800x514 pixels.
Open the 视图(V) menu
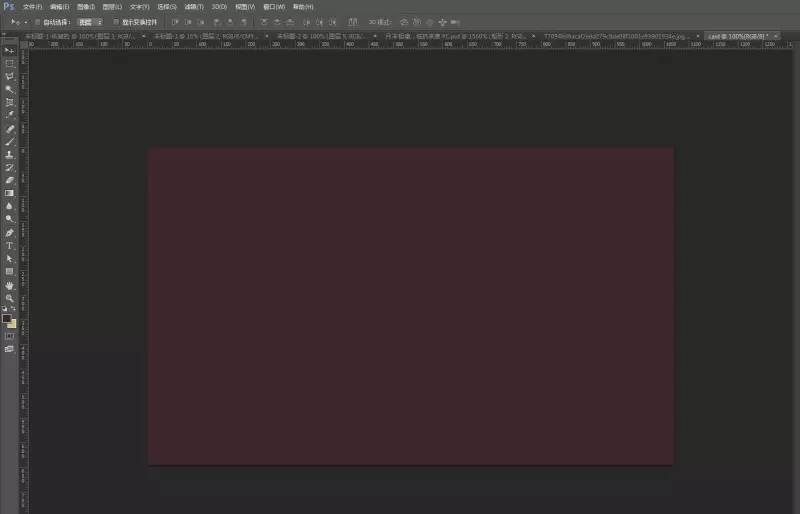pos(245,7)
